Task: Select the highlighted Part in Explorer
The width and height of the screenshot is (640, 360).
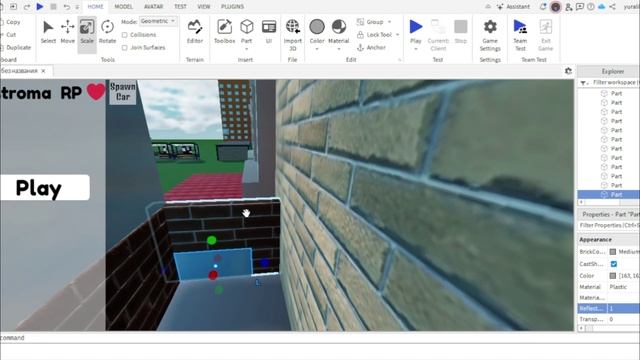Action: (x=609, y=195)
